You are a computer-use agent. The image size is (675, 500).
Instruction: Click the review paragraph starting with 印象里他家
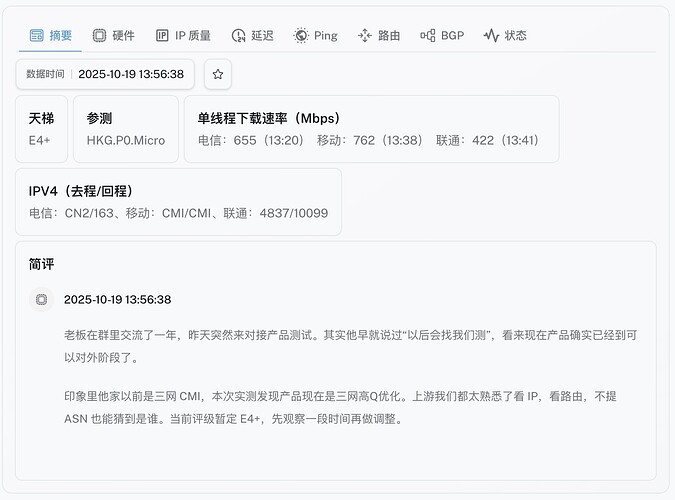[x=345, y=408]
